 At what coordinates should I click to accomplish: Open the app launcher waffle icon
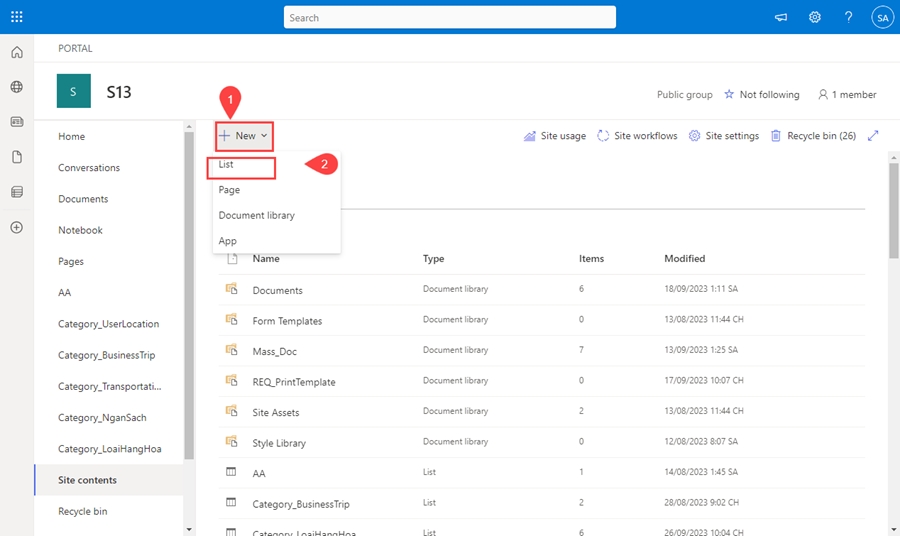coord(17,17)
